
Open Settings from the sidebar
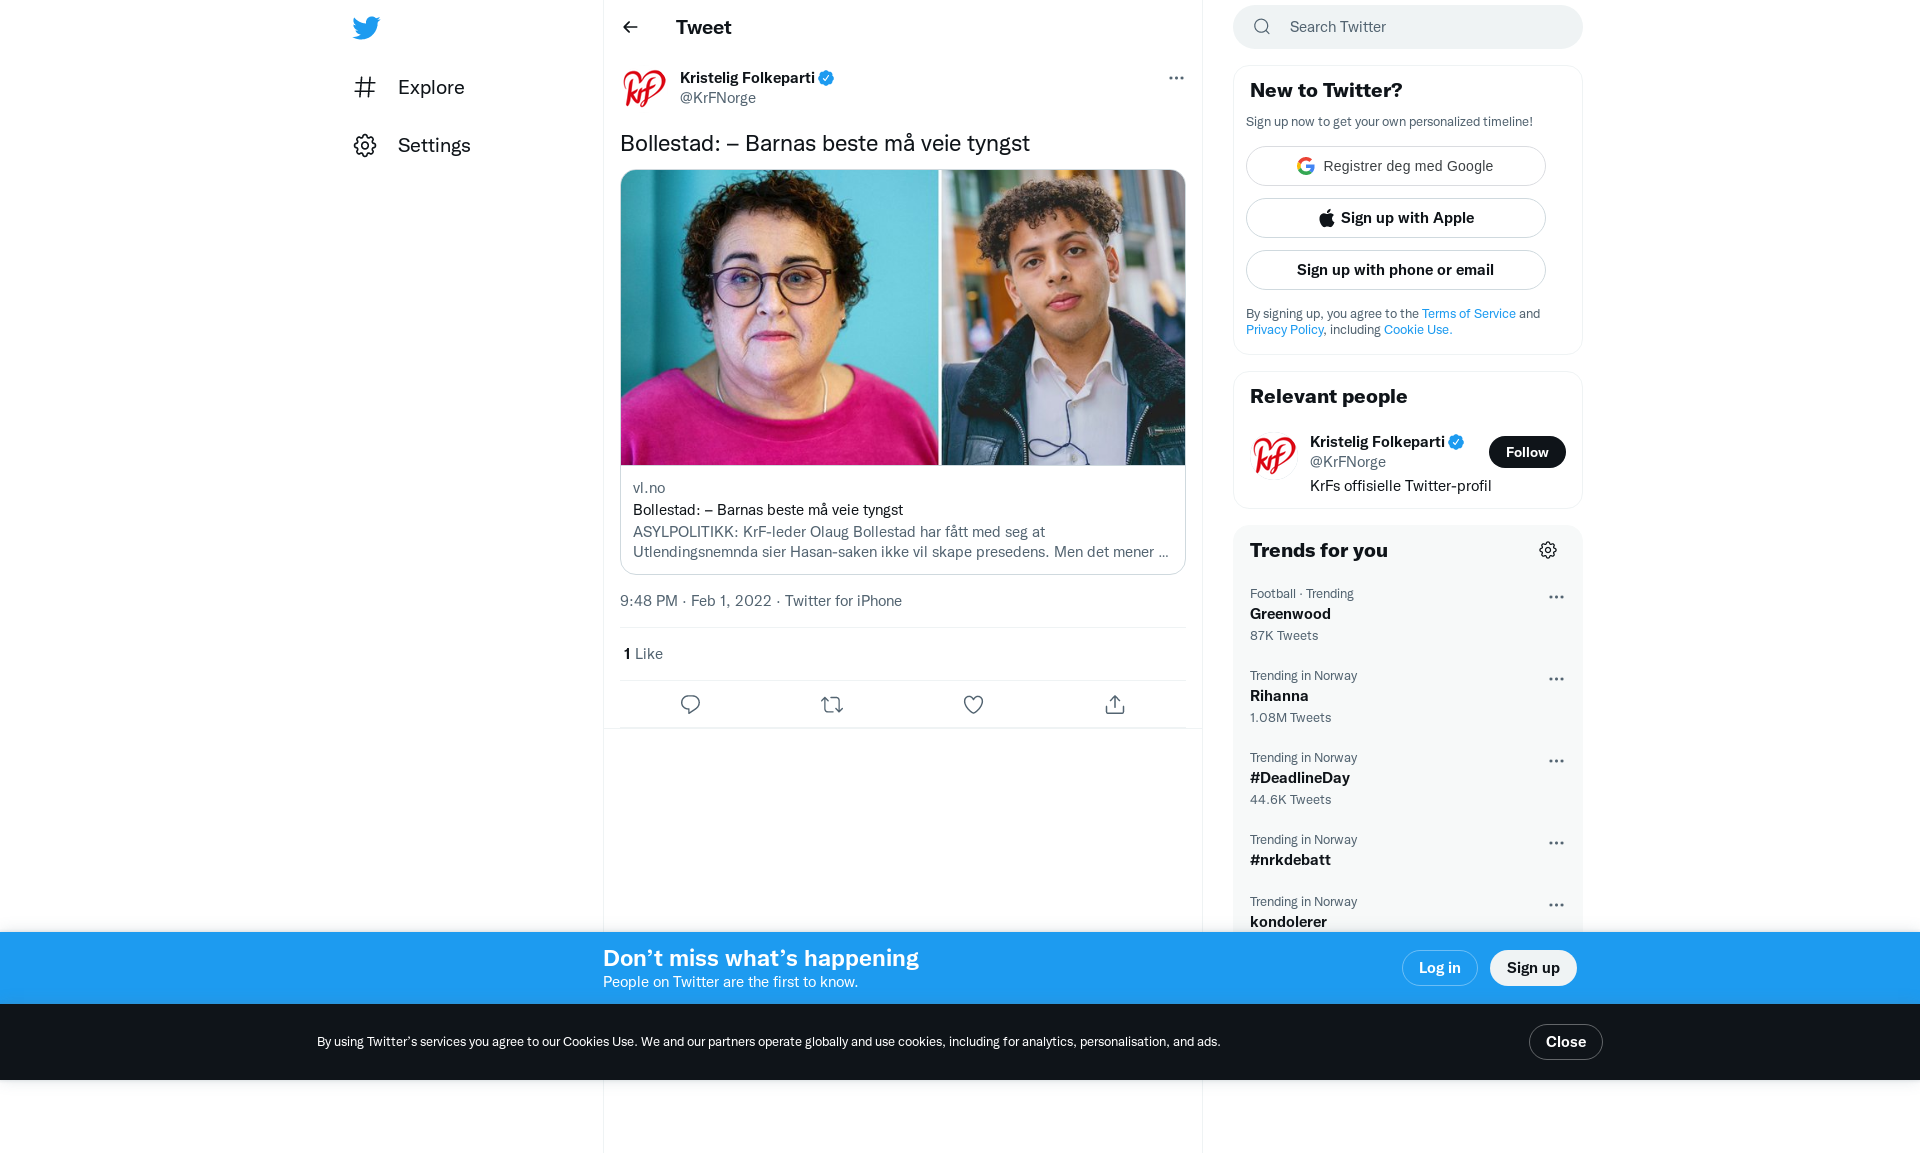pyautogui.click(x=412, y=145)
